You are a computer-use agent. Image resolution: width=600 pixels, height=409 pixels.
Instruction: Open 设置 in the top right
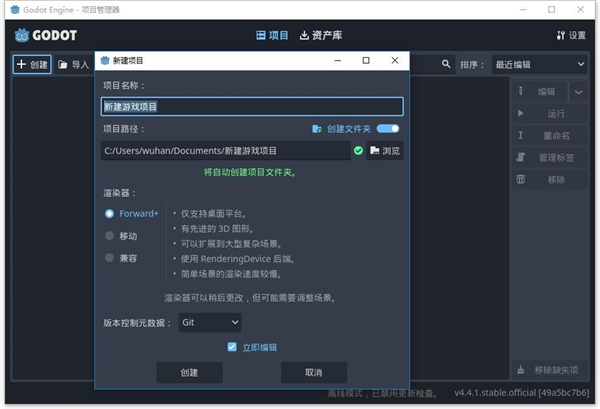571,35
